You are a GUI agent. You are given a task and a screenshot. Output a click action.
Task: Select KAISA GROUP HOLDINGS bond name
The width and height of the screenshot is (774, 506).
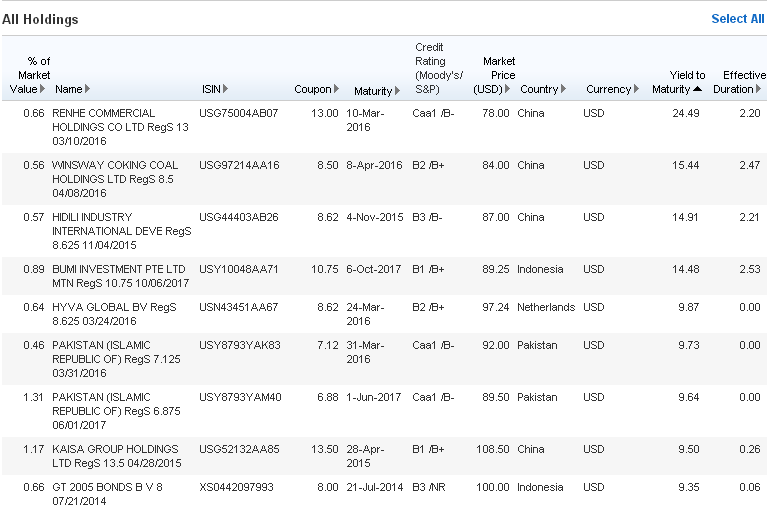pyautogui.click(x=116, y=456)
